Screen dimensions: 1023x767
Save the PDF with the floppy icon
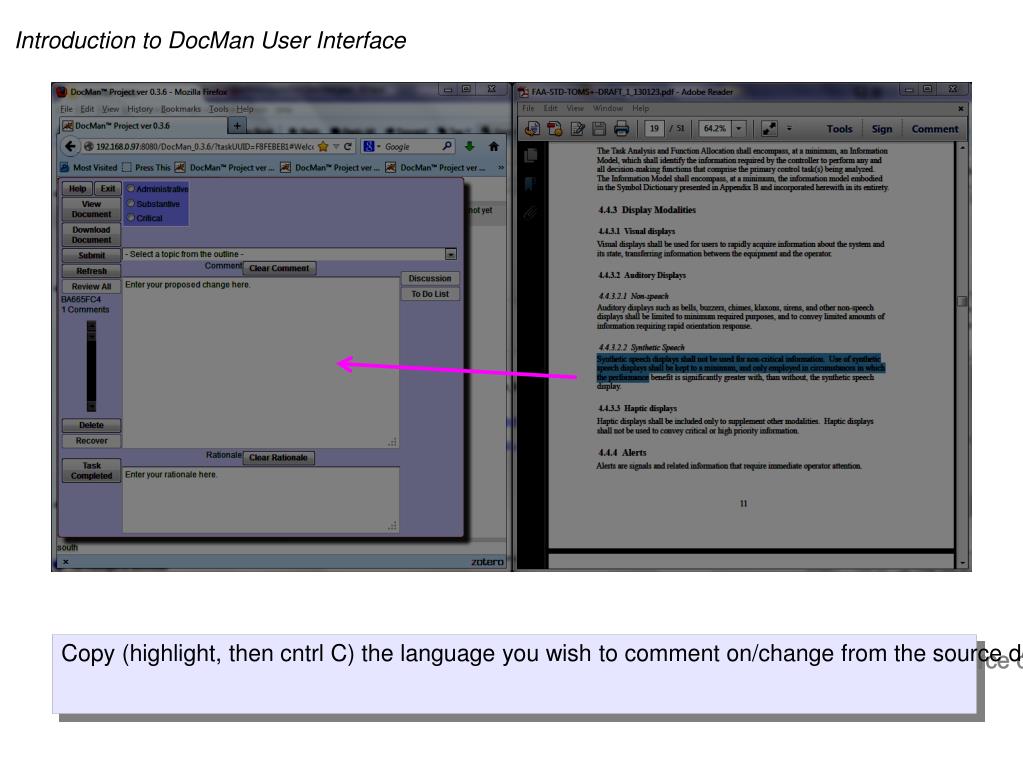click(x=599, y=129)
